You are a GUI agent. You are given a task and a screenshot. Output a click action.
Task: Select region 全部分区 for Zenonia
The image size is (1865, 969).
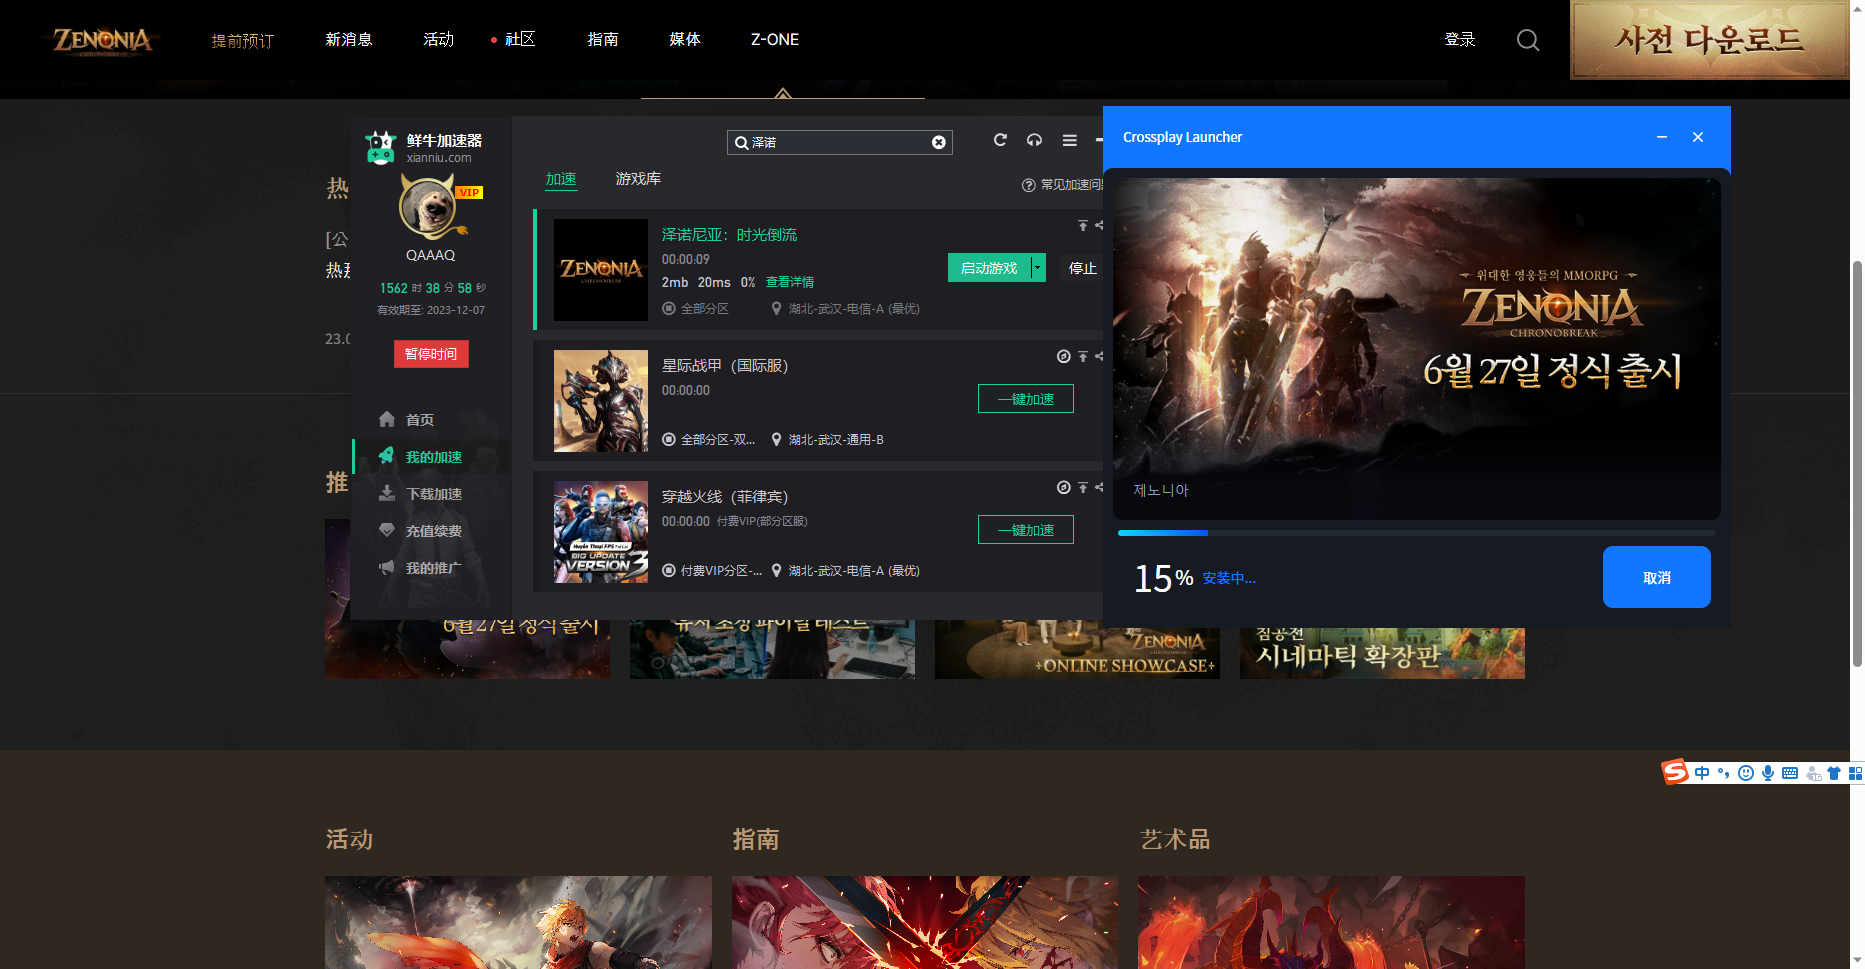(696, 309)
